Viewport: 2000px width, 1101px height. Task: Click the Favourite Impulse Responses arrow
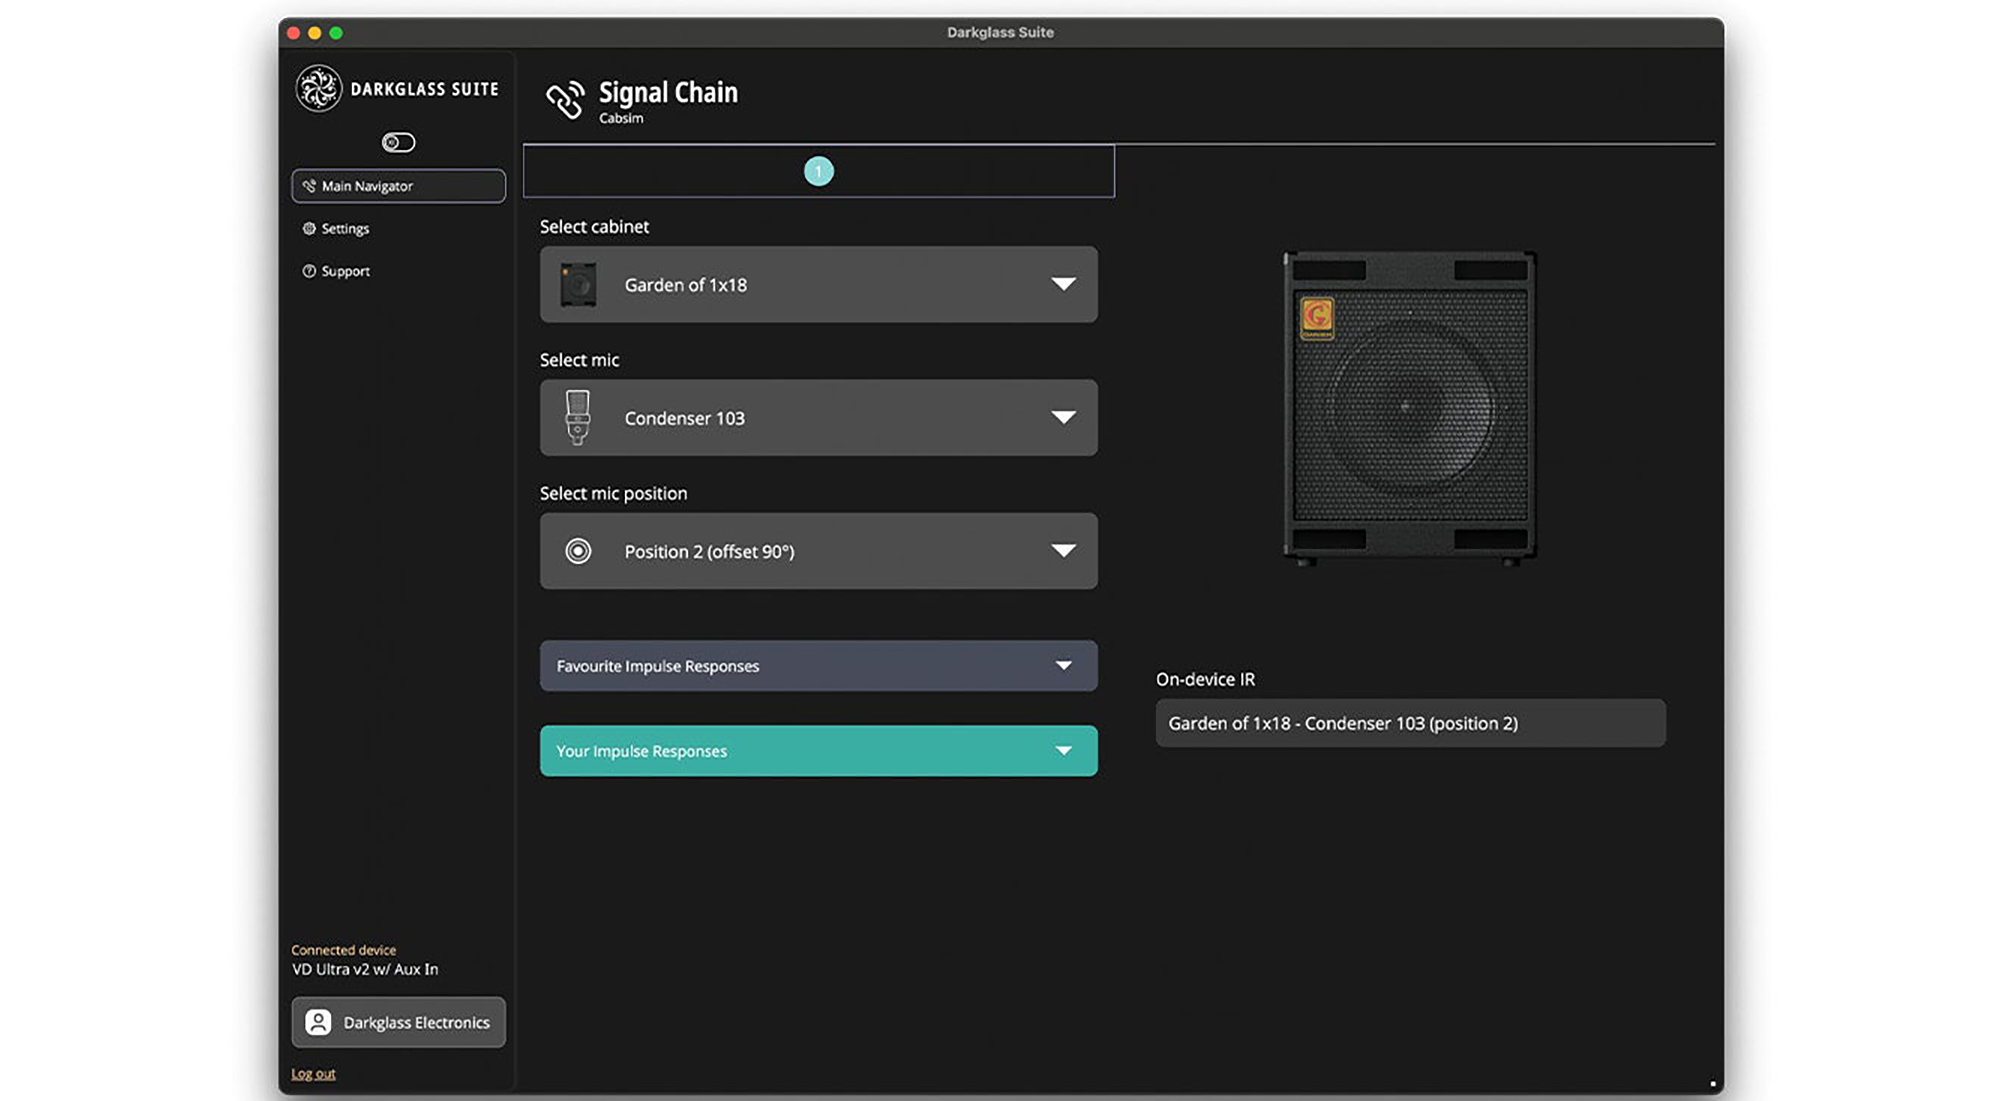click(x=1063, y=665)
